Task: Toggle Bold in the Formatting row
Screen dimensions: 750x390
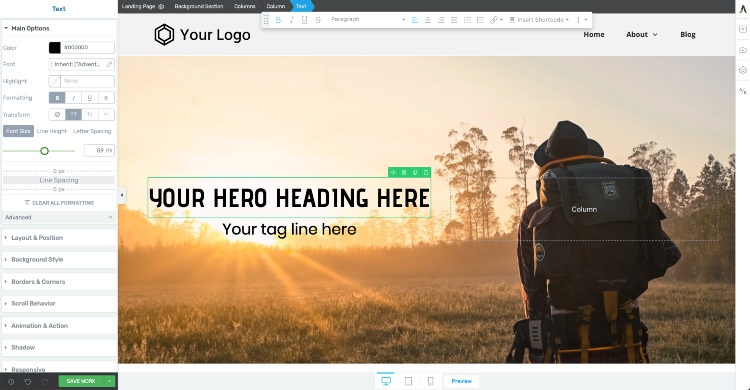Action: tap(57, 98)
